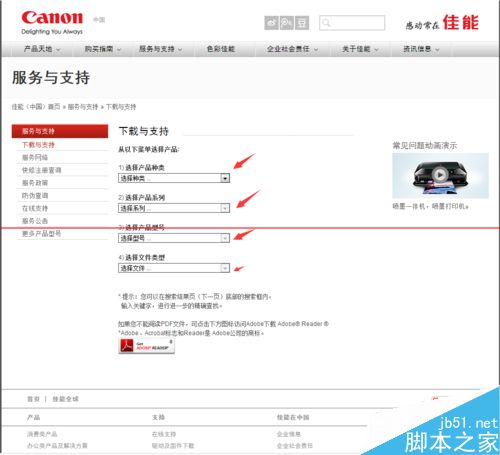
Task: Open the 色彩佳能 navigation item
Action: coord(221,49)
